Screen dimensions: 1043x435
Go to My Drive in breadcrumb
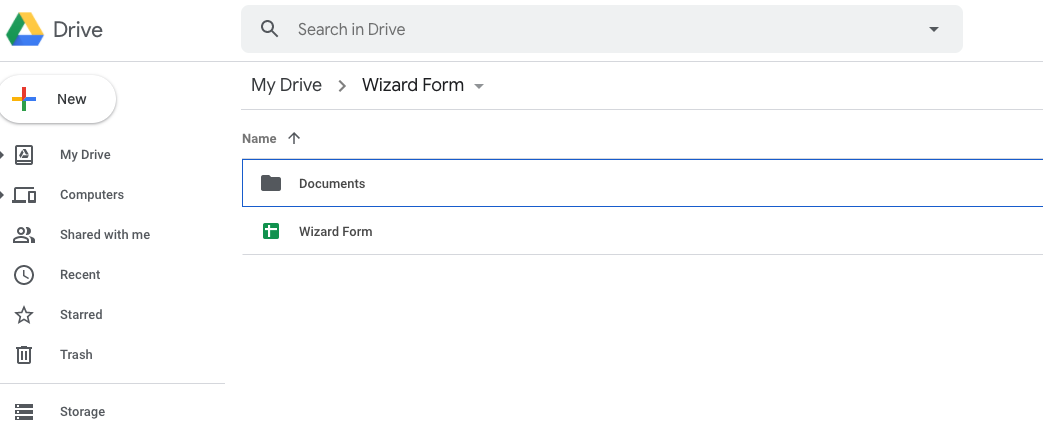(286, 85)
